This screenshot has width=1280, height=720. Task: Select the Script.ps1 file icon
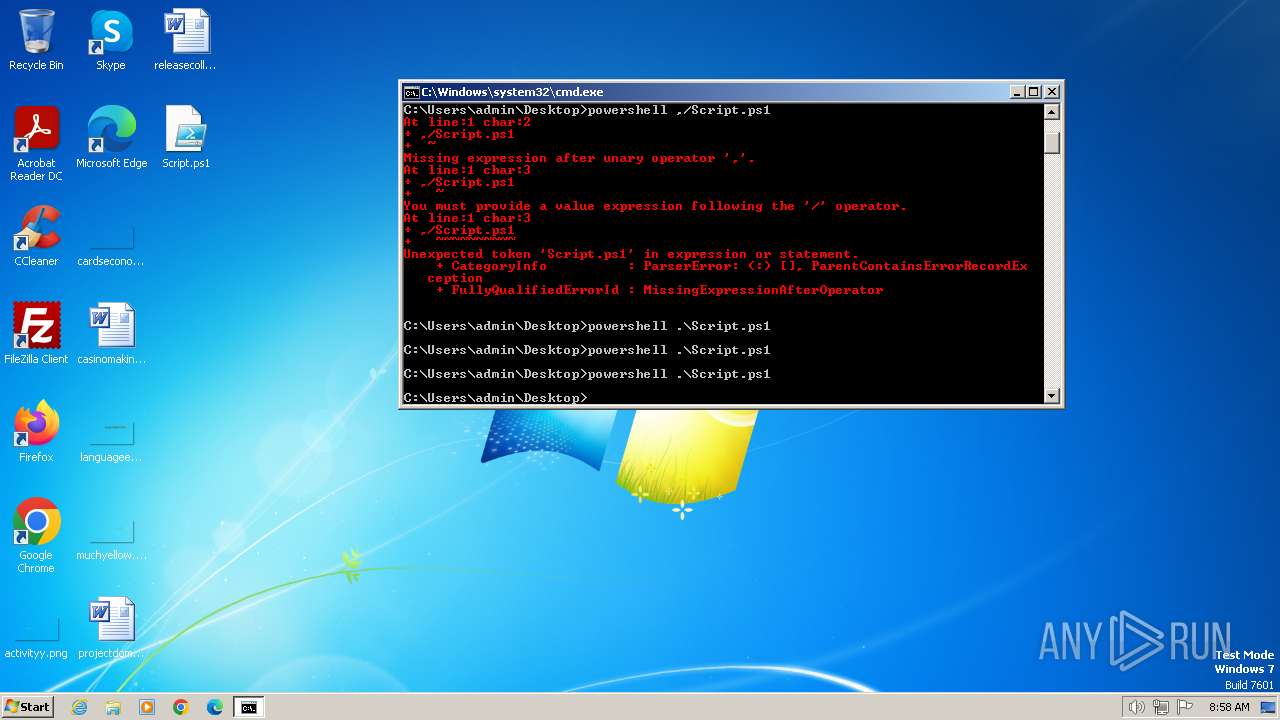[186, 138]
